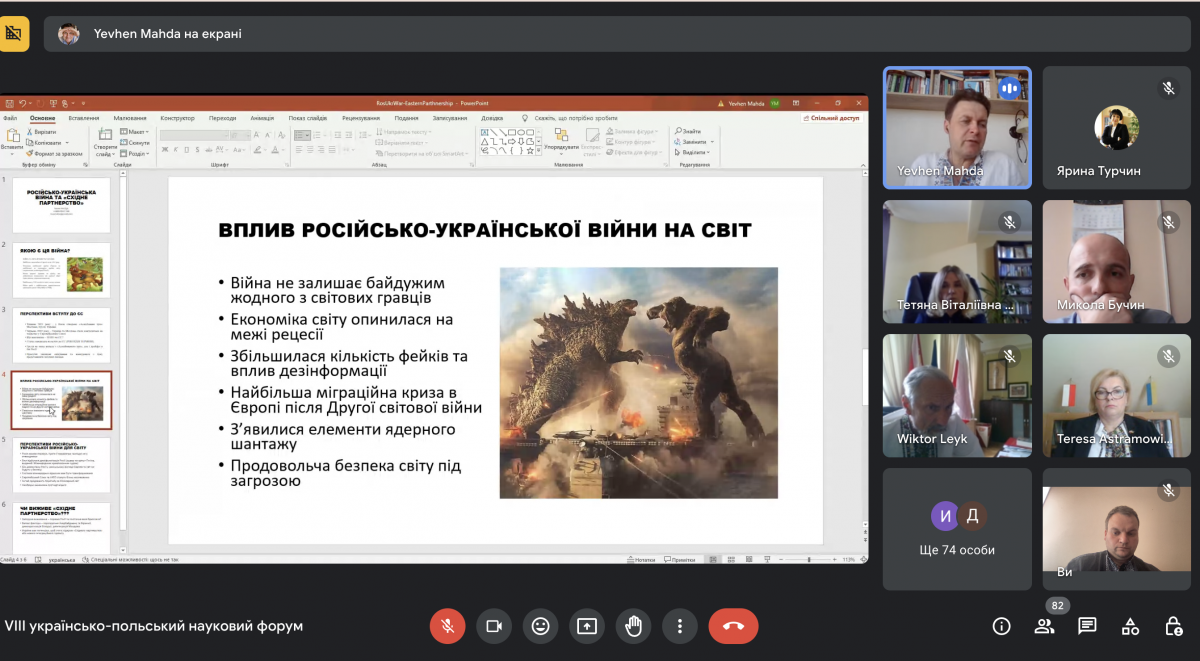Image resolution: width=1200 pixels, height=661 pixels.
Task: Click the font color button
Action: click(x=274, y=150)
